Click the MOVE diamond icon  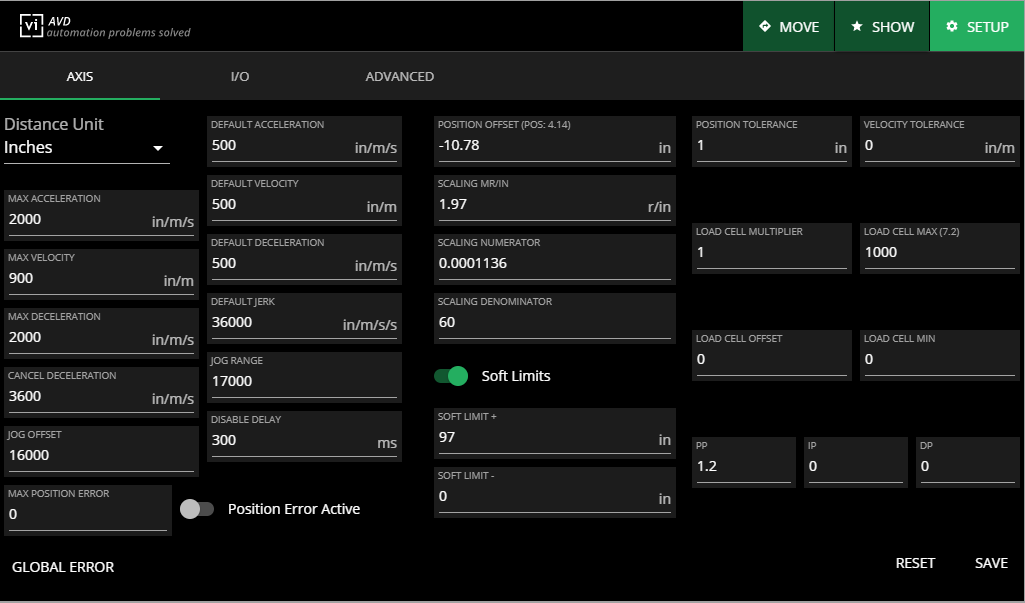click(765, 26)
